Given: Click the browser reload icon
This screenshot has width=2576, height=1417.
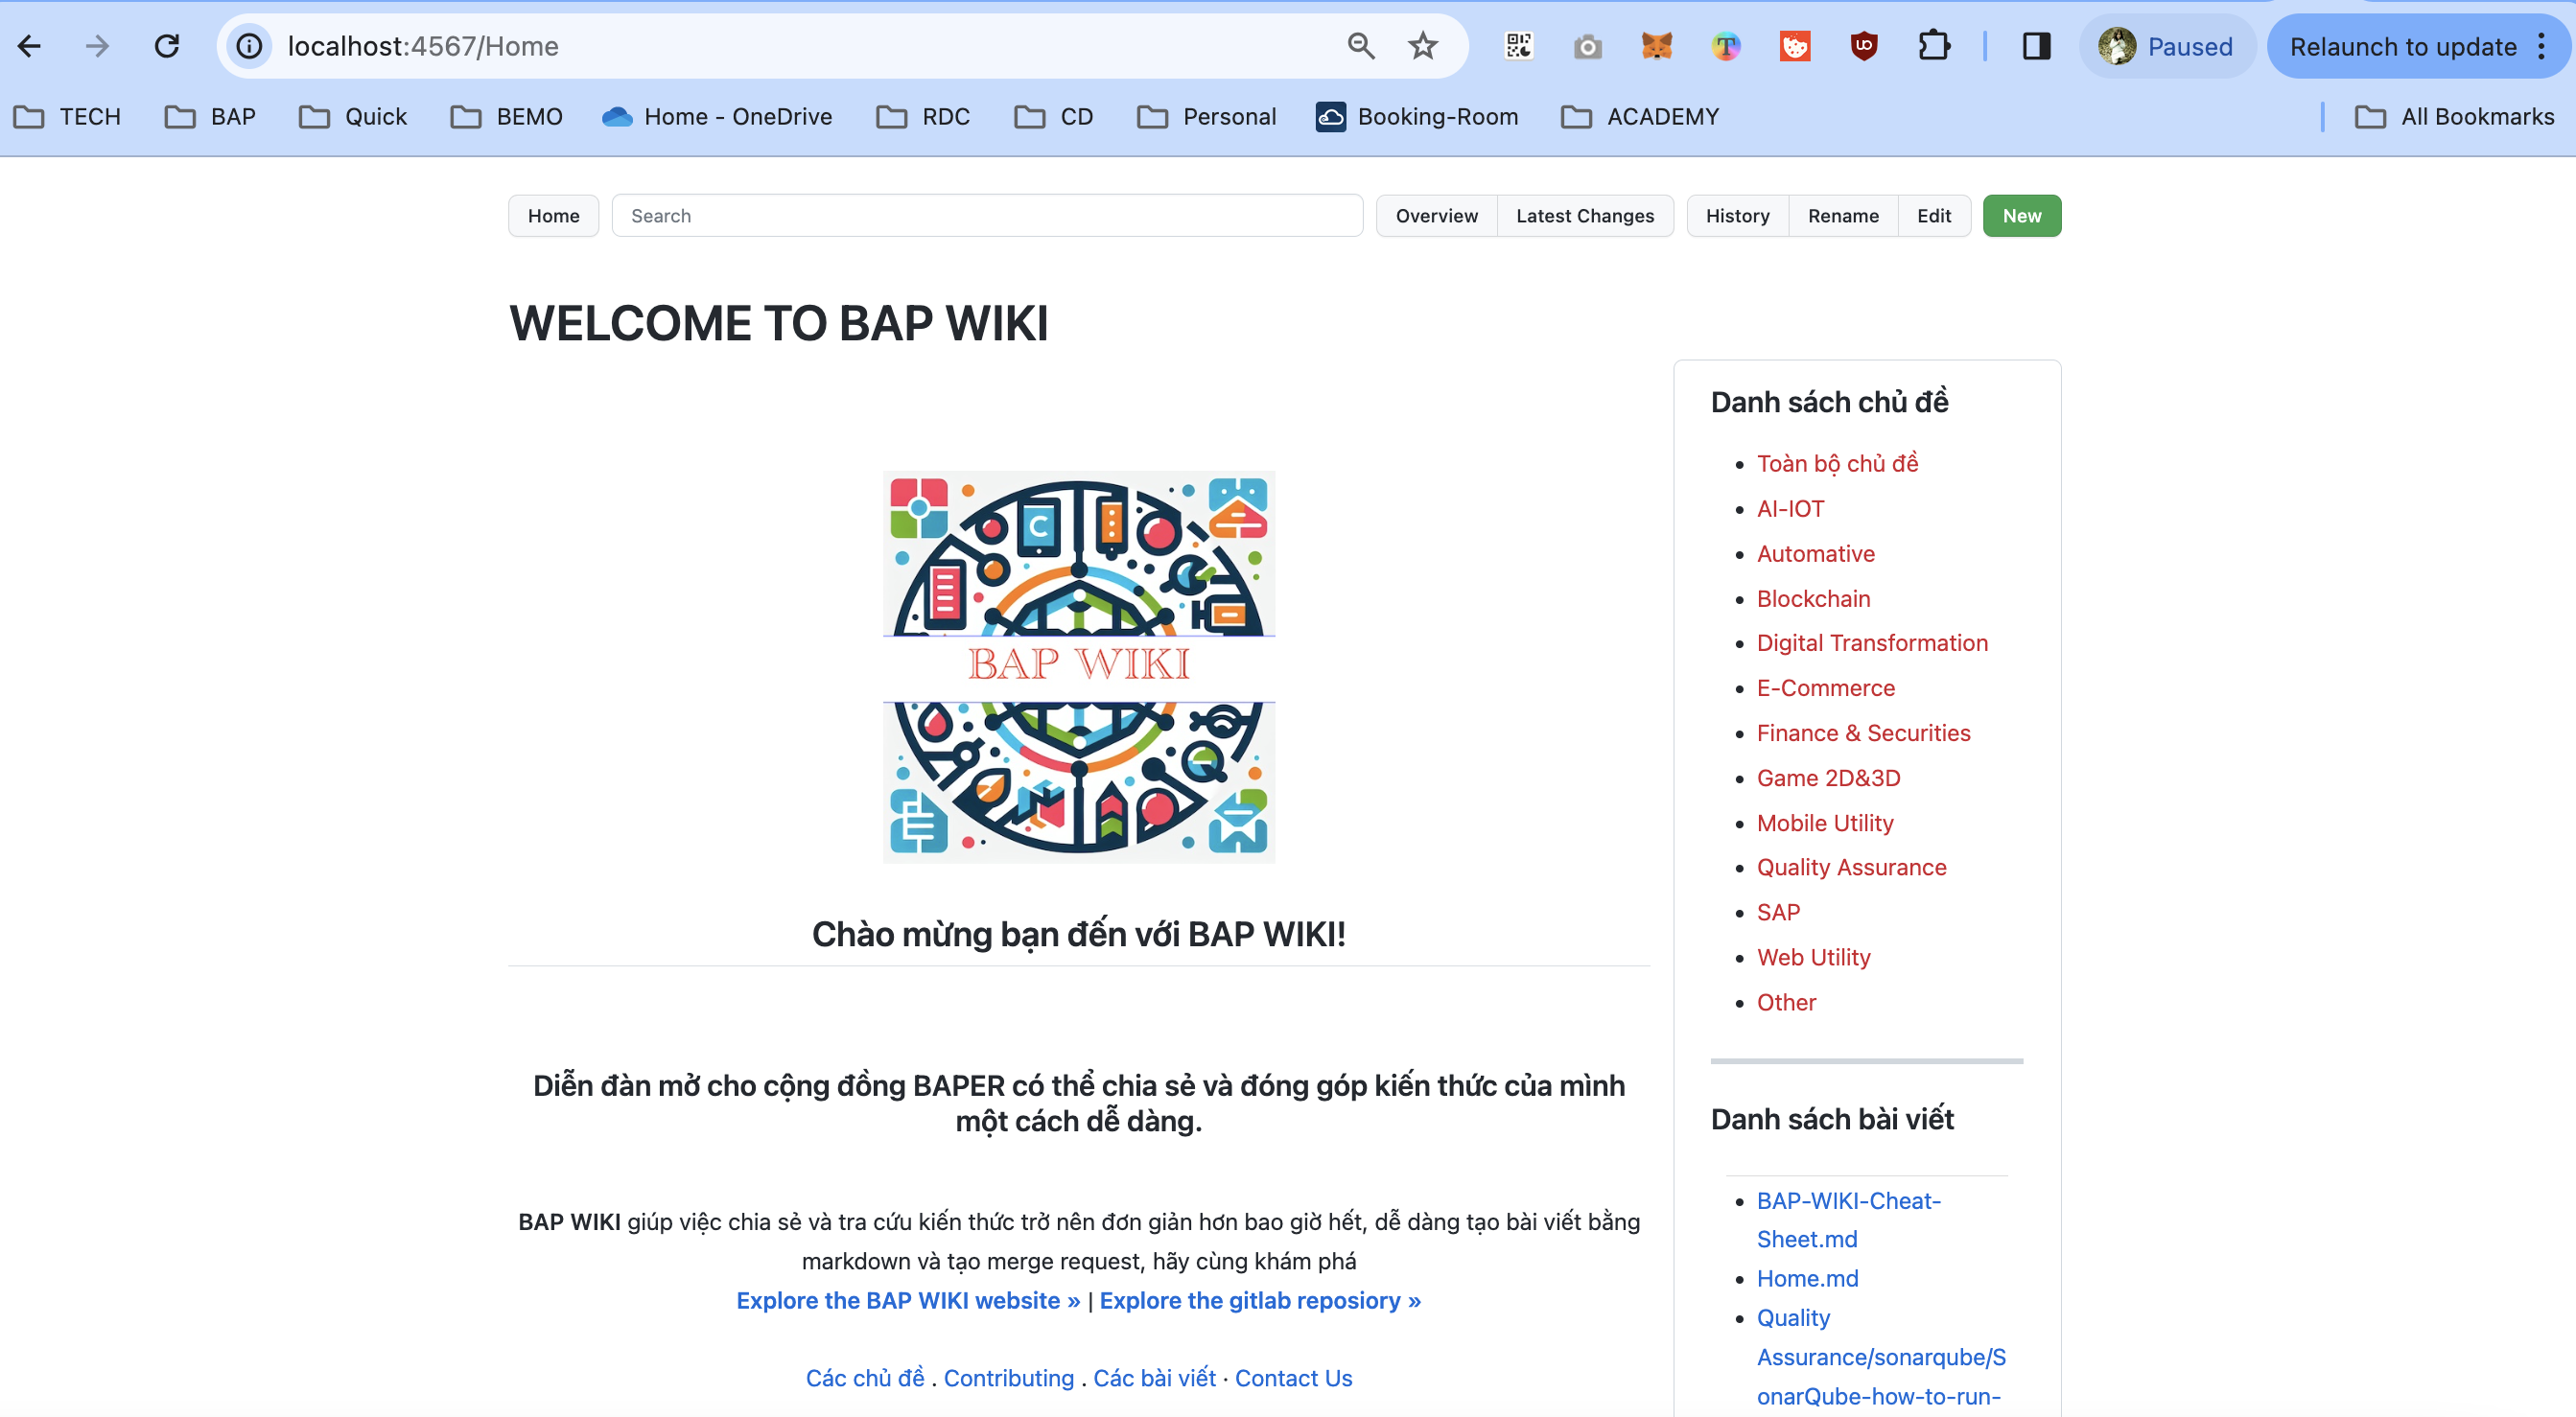Looking at the screenshot, I should 167,46.
